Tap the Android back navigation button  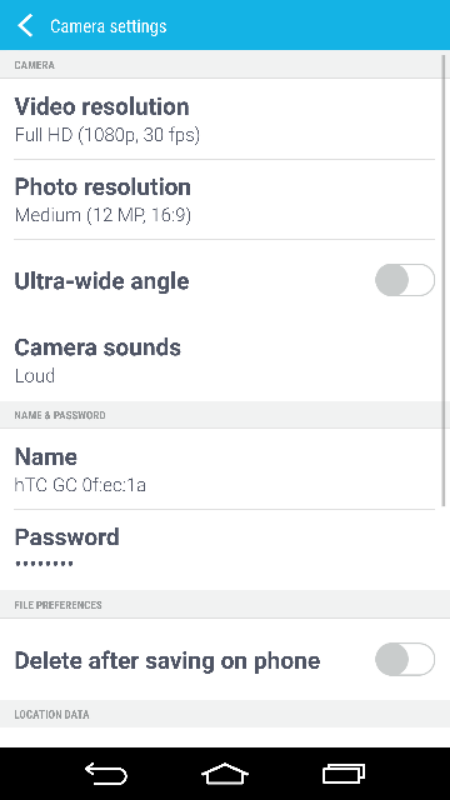pyautogui.click(x=106, y=774)
